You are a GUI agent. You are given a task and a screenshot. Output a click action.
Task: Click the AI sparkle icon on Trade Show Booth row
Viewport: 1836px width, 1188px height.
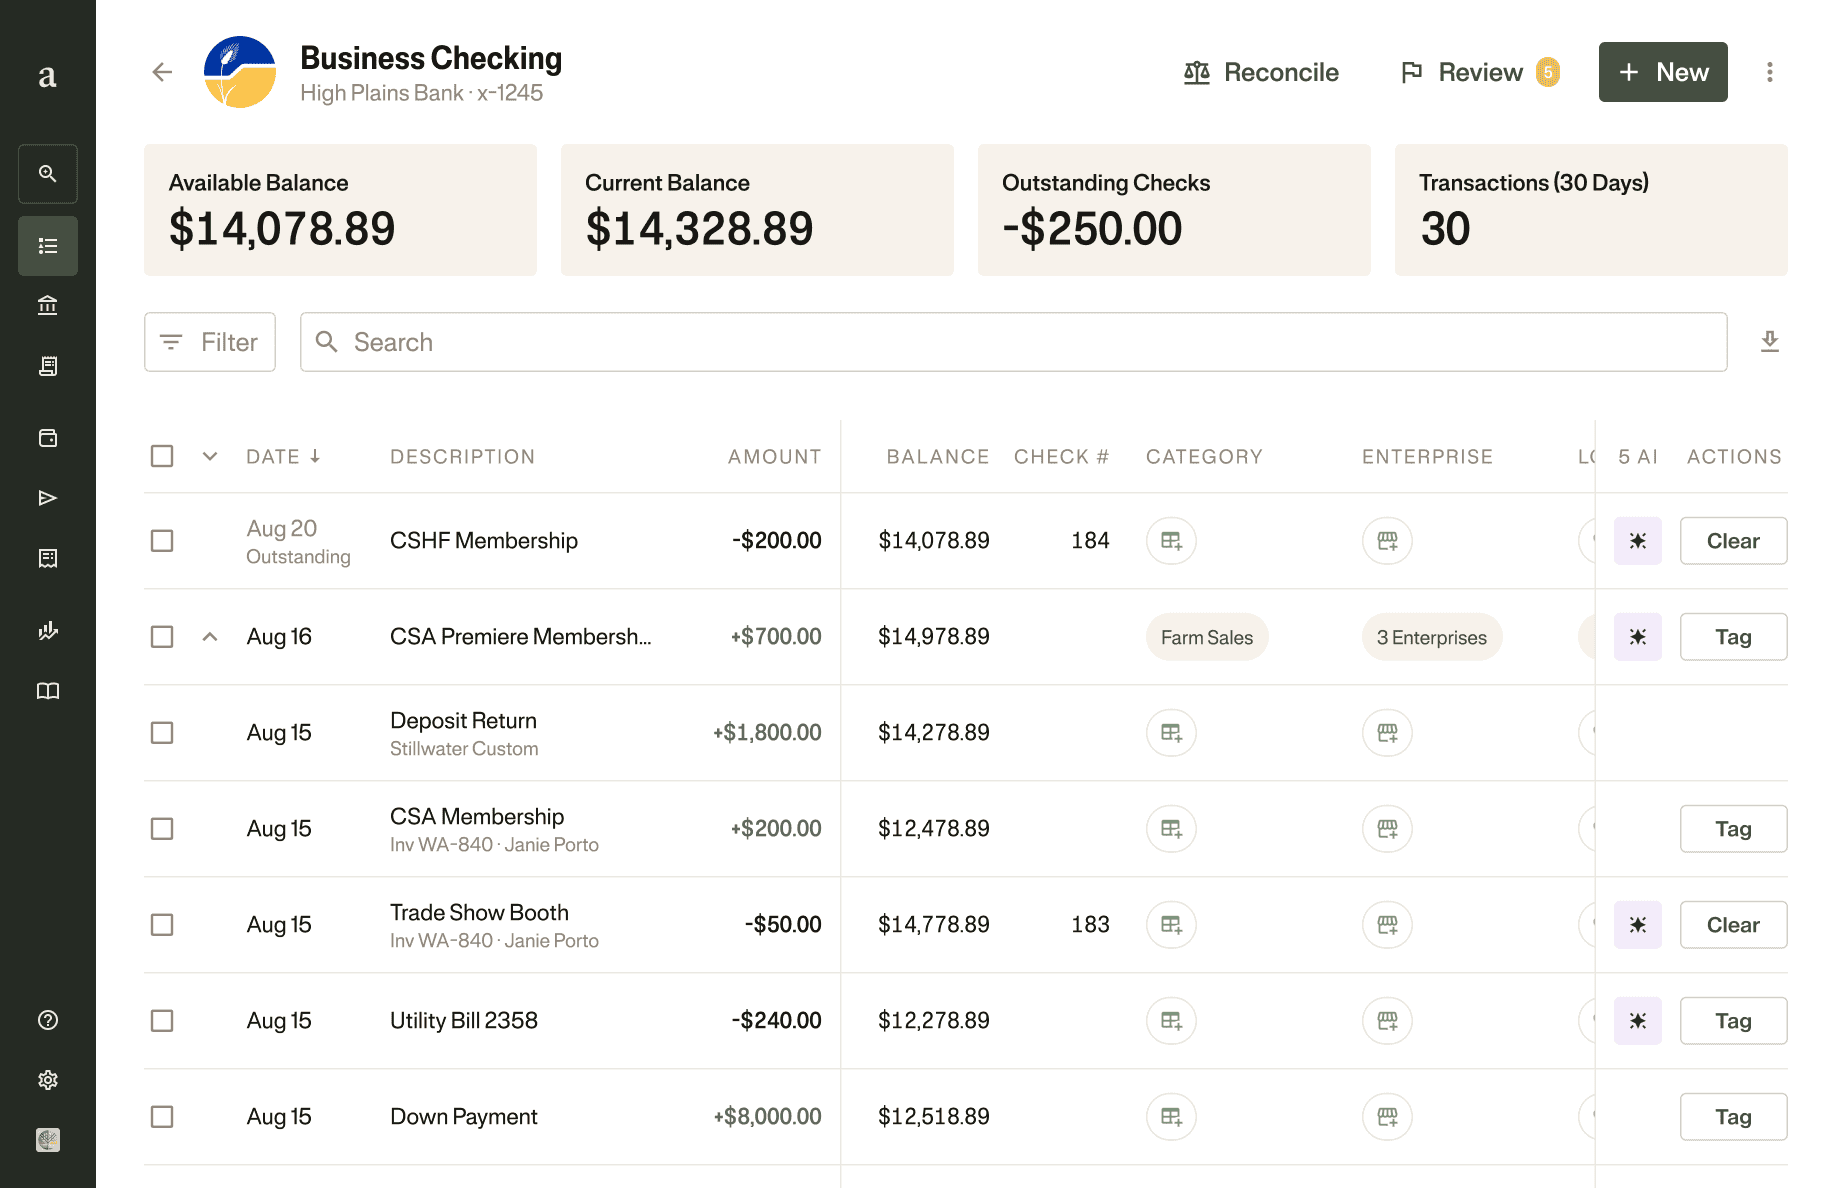(1637, 924)
